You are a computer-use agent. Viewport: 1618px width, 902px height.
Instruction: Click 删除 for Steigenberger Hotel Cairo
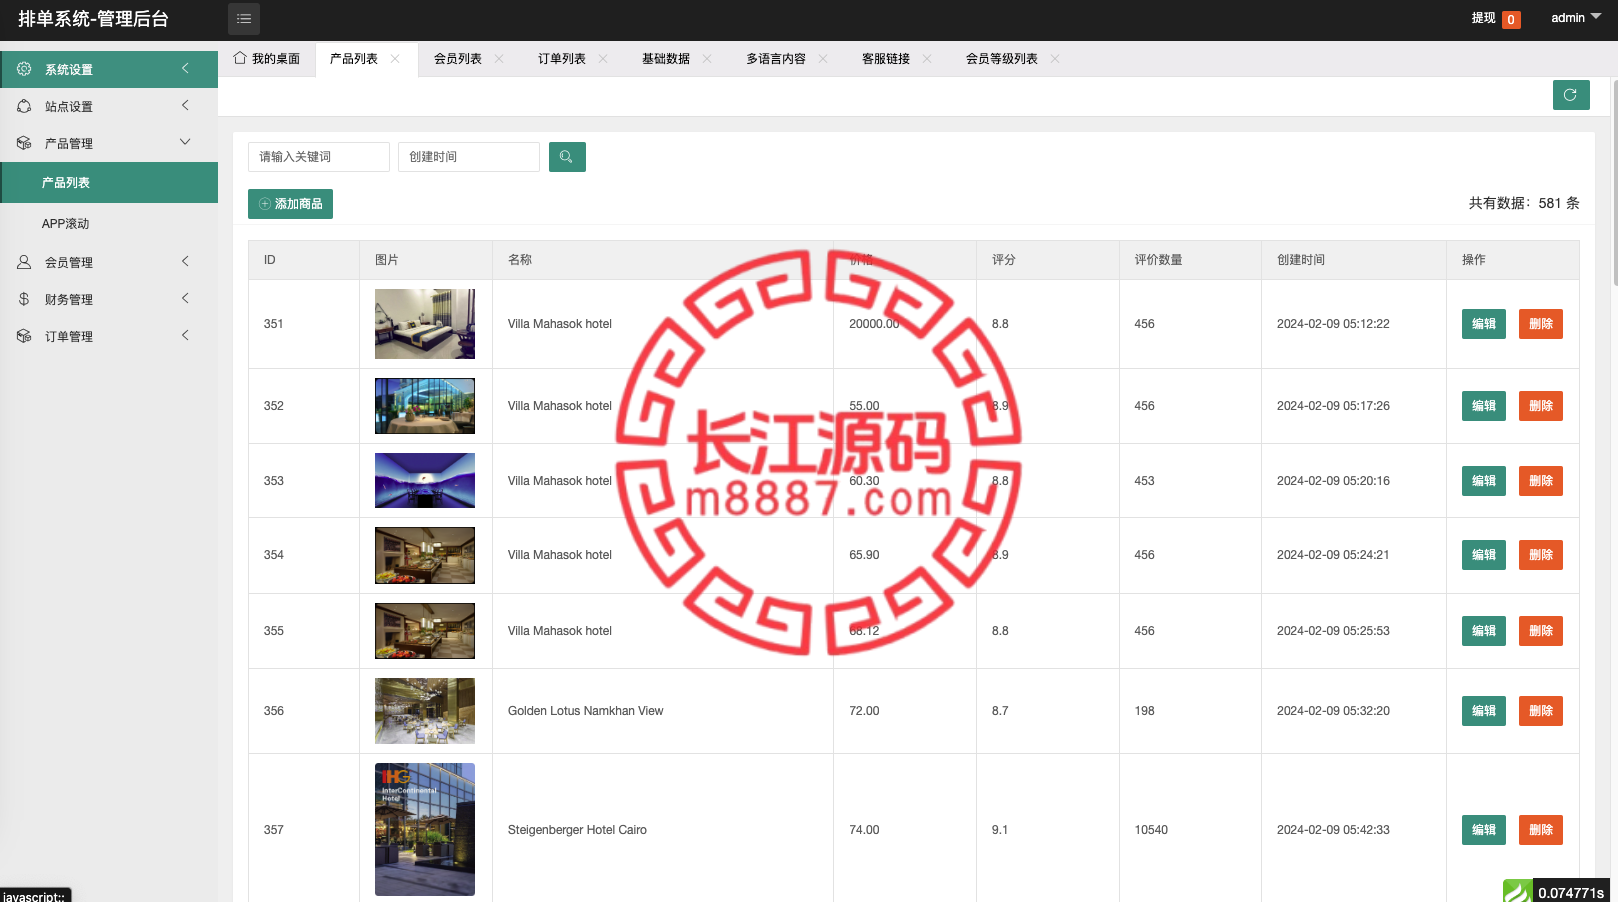pyautogui.click(x=1541, y=830)
